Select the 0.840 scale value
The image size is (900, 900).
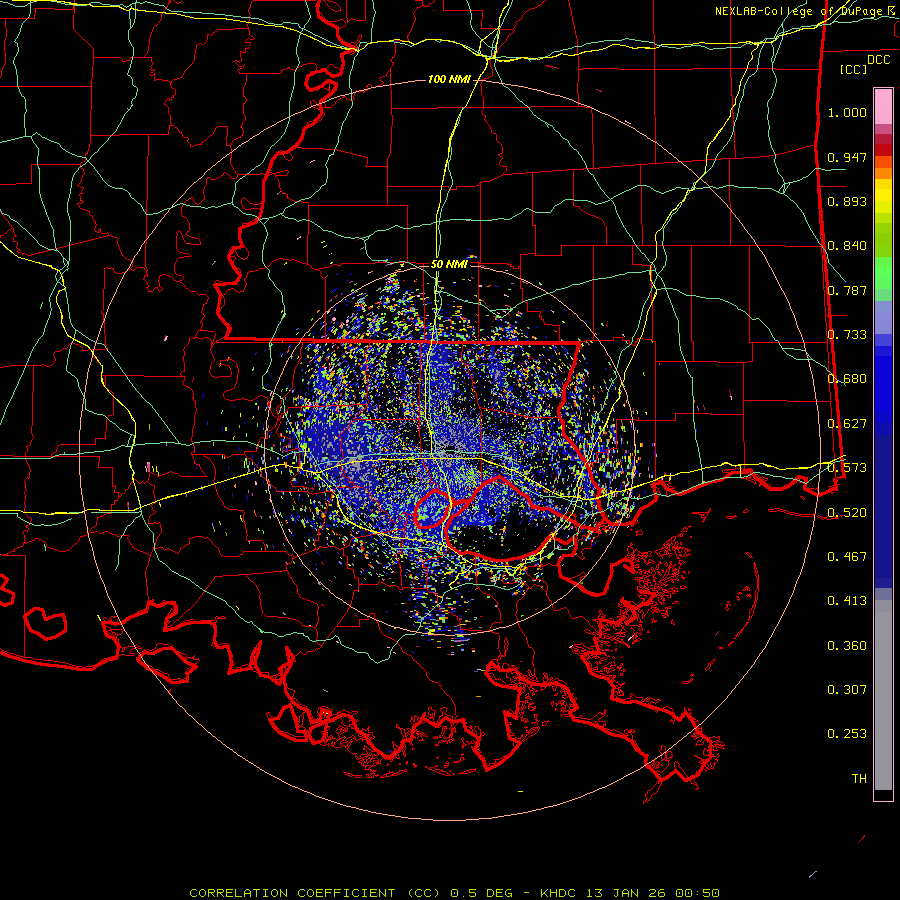point(847,246)
